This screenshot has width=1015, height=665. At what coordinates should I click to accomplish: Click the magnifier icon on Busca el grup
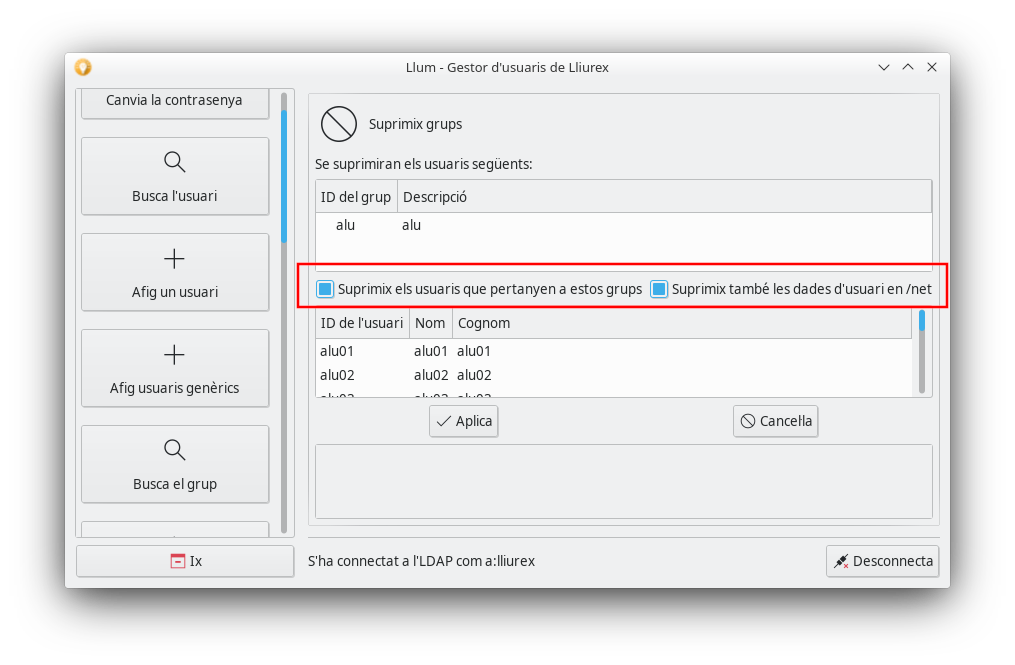[174, 450]
